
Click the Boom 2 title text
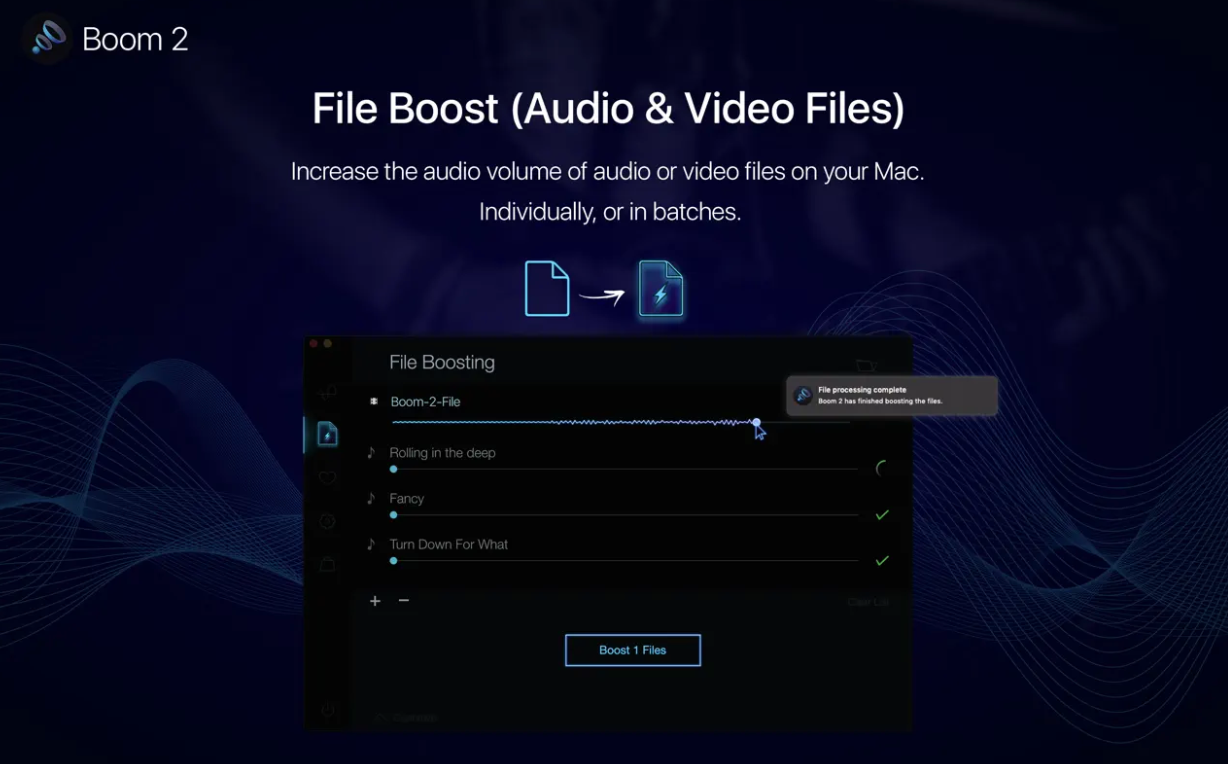point(135,39)
